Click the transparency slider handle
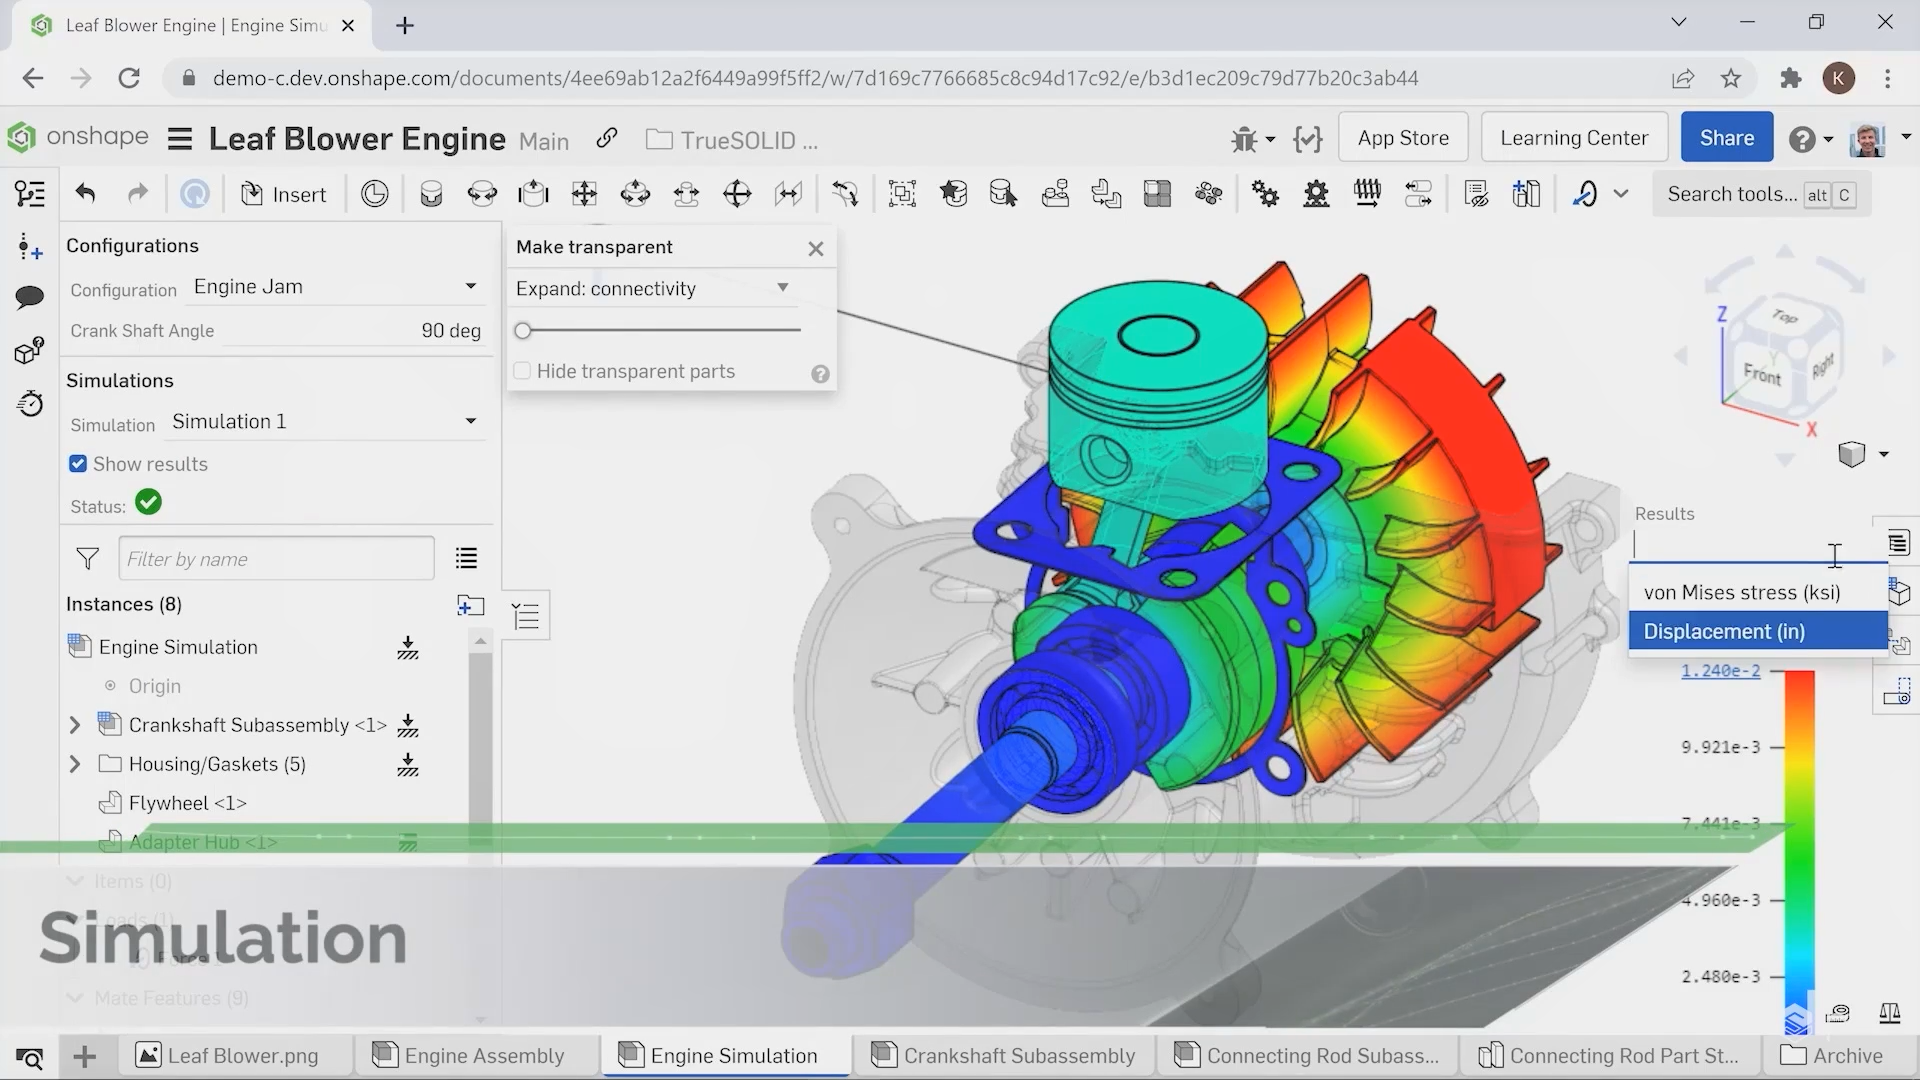Image resolution: width=1920 pixels, height=1080 pixels. pos(522,330)
